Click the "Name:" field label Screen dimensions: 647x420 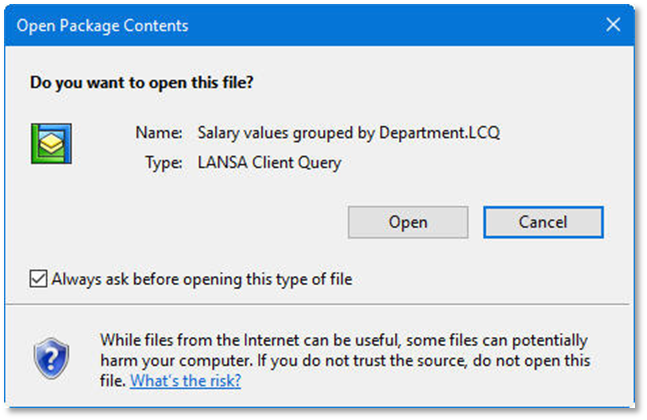point(159,132)
